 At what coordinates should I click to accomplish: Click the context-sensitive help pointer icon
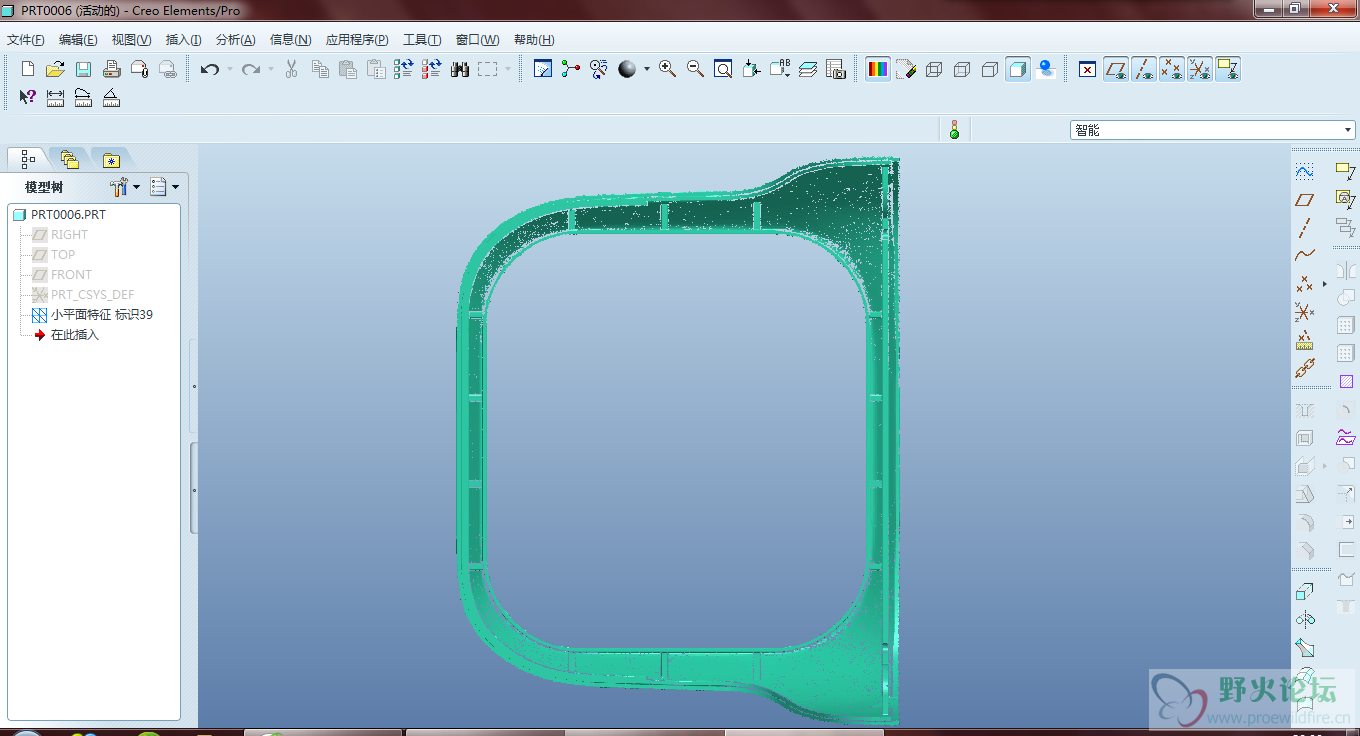point(28,97)
